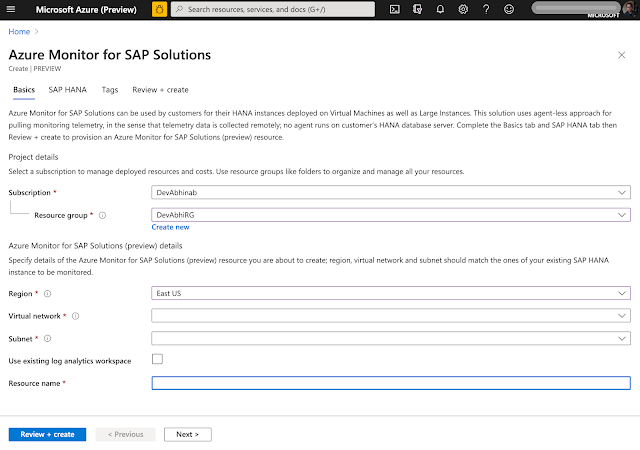The width and height of the screenshot is (640, 450).
Task: Close the Azure Monitor create blade
Action: tap(624, 57)
